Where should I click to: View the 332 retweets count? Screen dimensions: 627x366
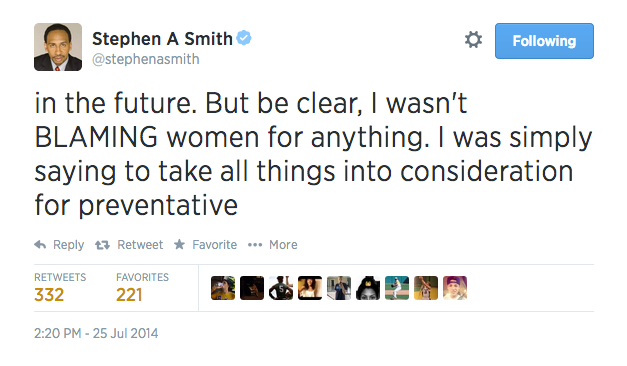click(x=49, y=295)
